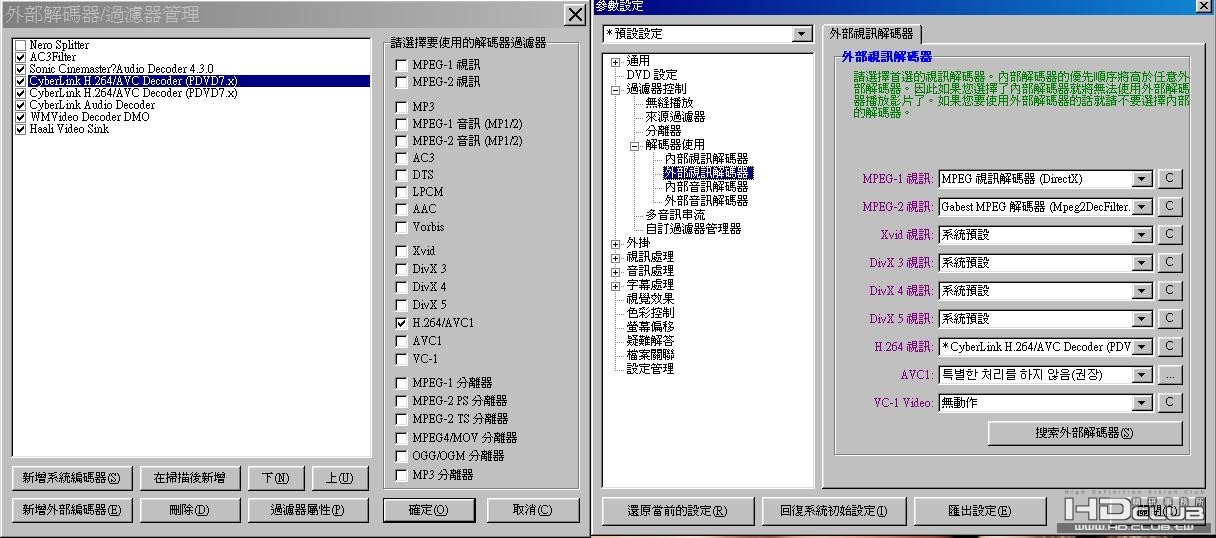Check the DivX 5 checkbox
This screenshot has height=538, width=1216.
click(x=402, y=305)
